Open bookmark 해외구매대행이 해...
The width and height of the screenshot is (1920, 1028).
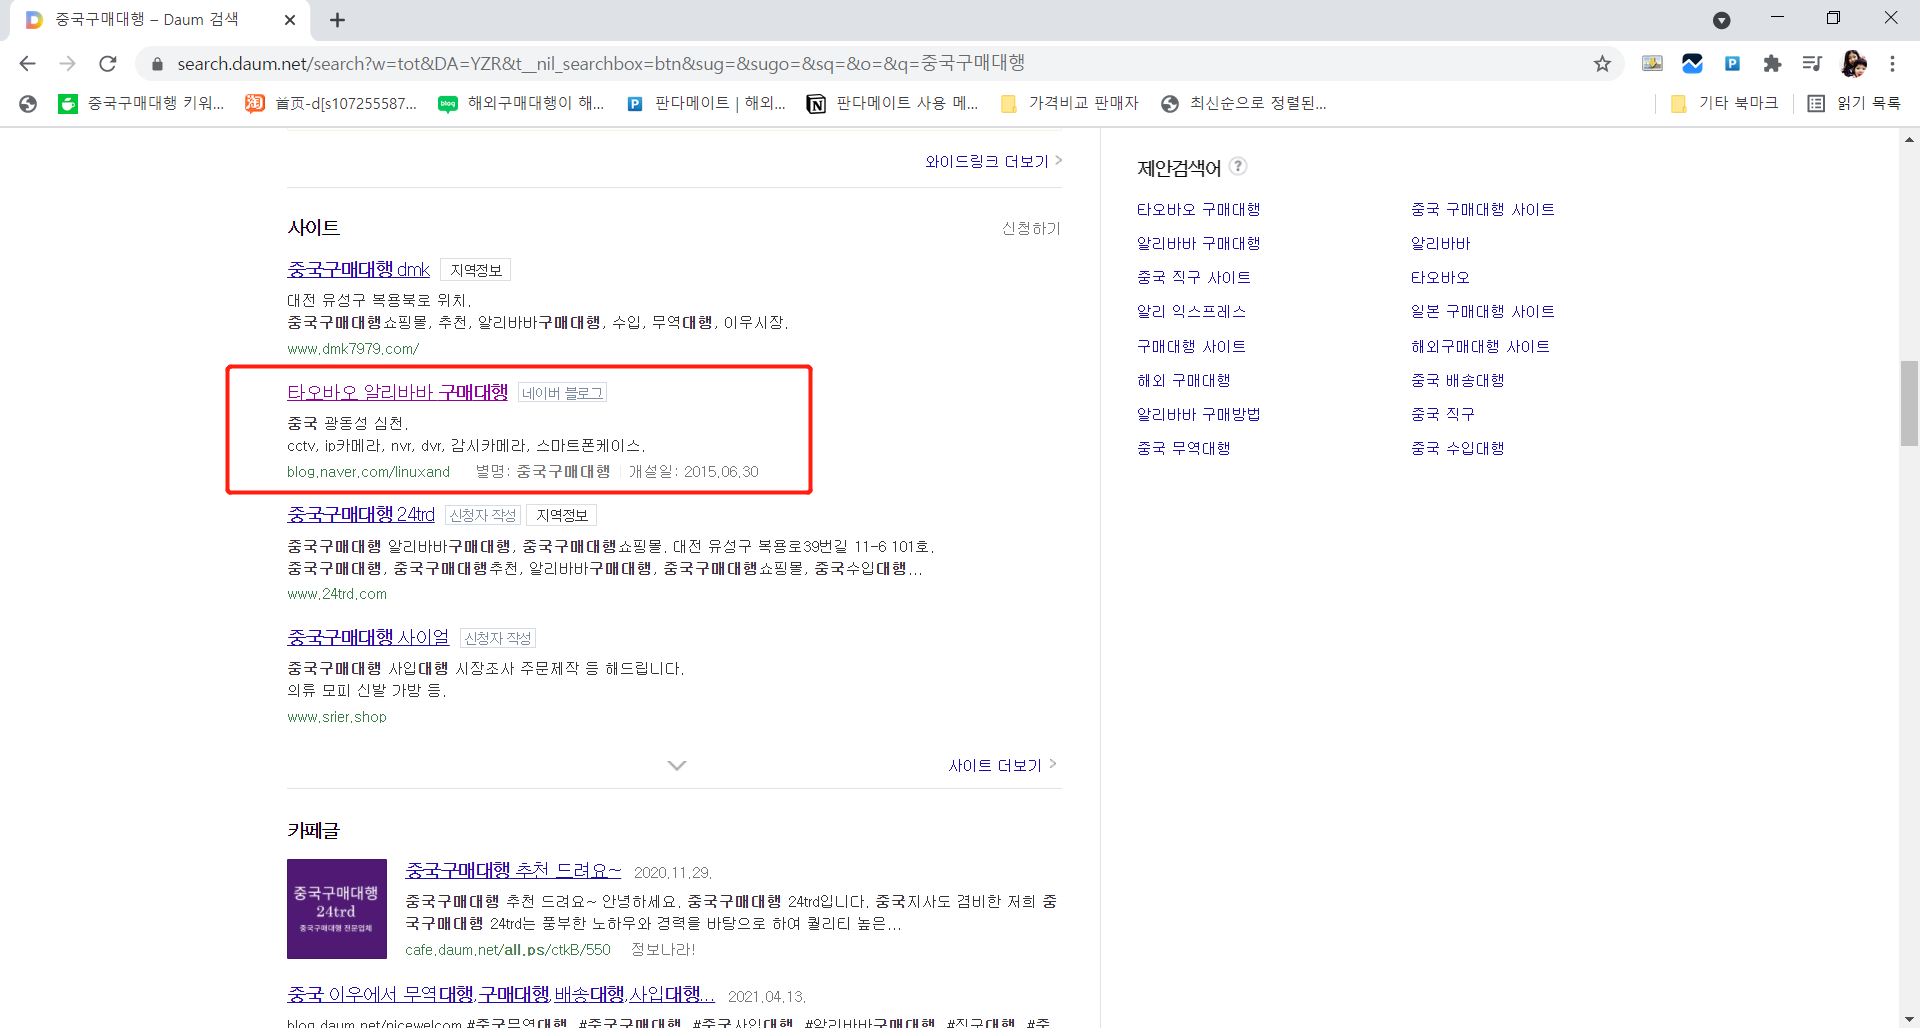pos(521,103)
